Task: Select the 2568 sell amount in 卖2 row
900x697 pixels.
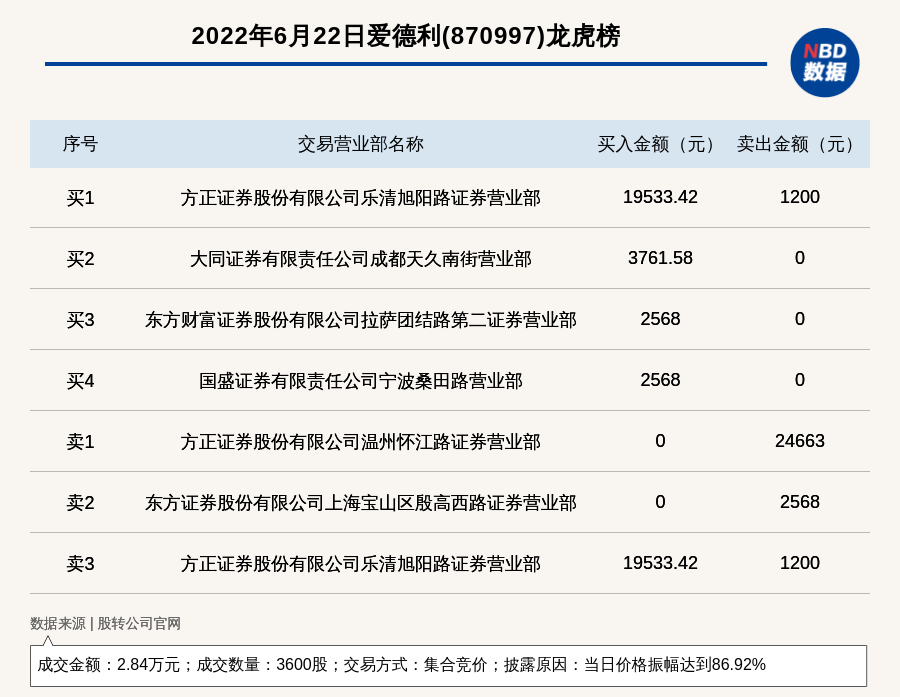Action: coord(799,502)
